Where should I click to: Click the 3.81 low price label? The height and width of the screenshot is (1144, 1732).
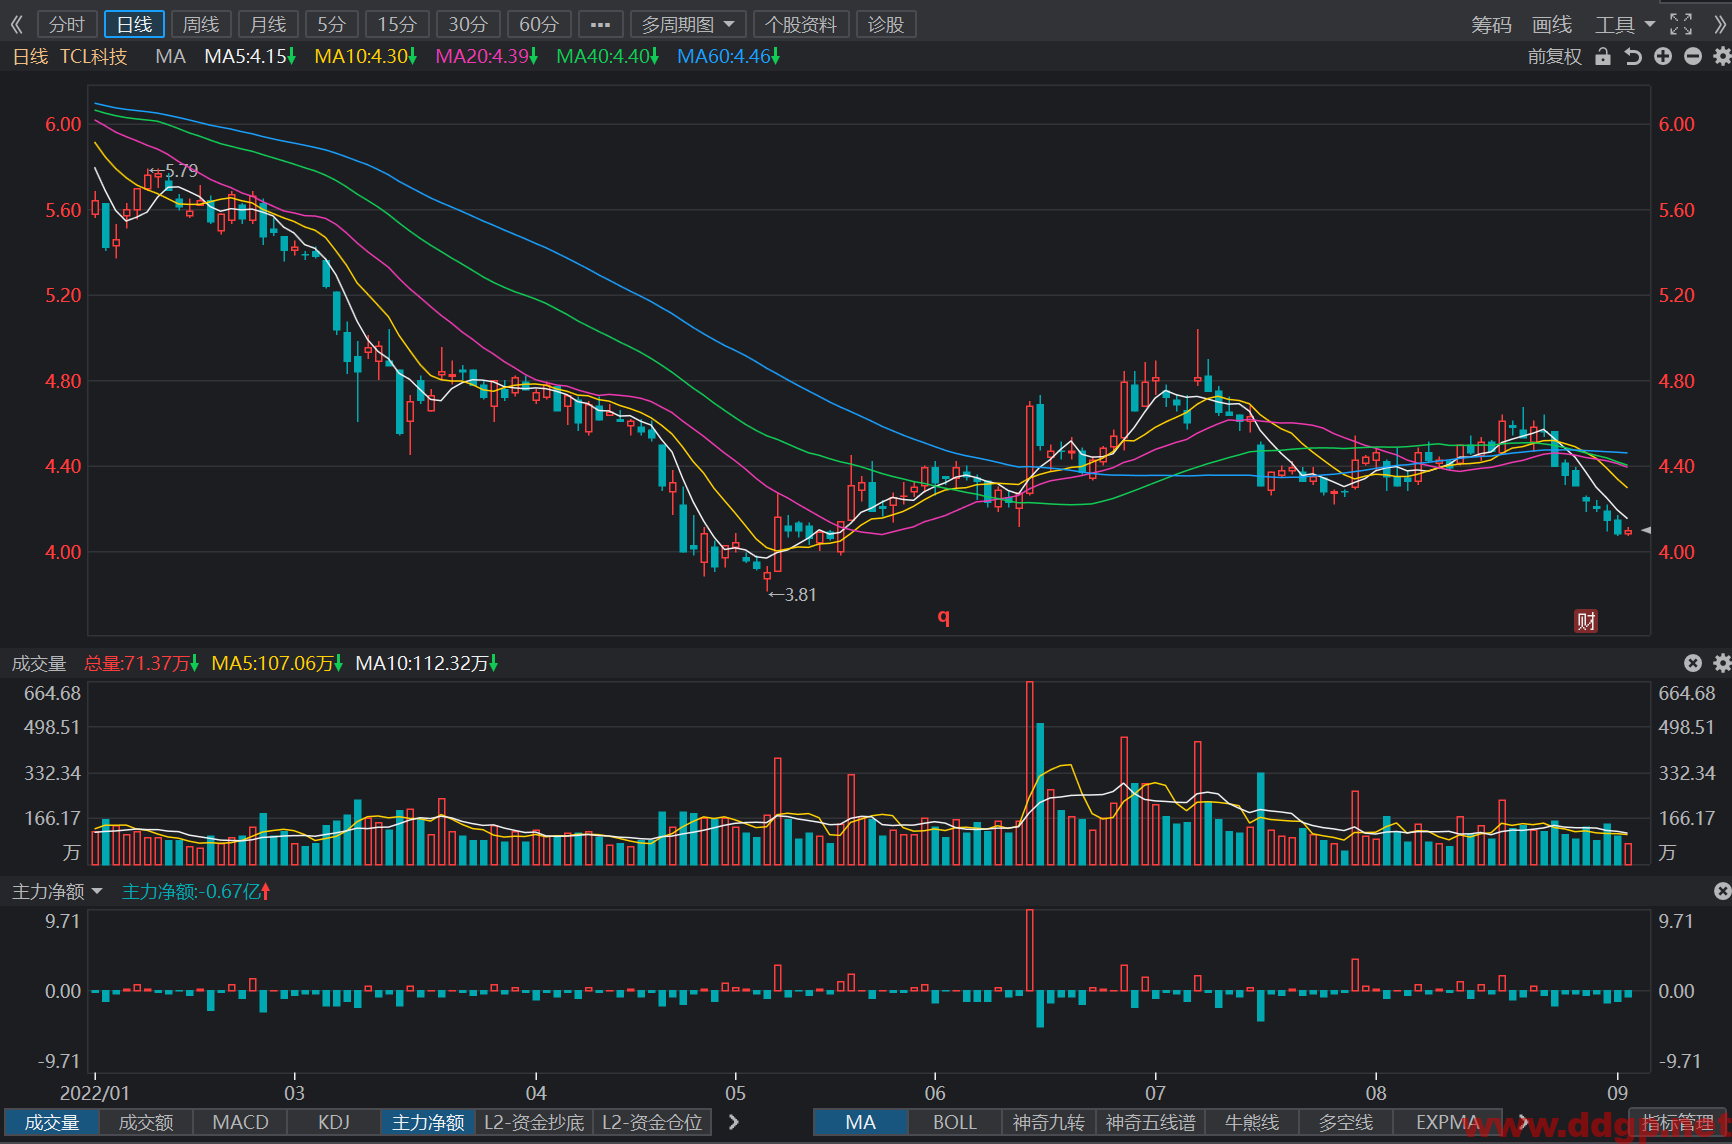tap(800, 595)
